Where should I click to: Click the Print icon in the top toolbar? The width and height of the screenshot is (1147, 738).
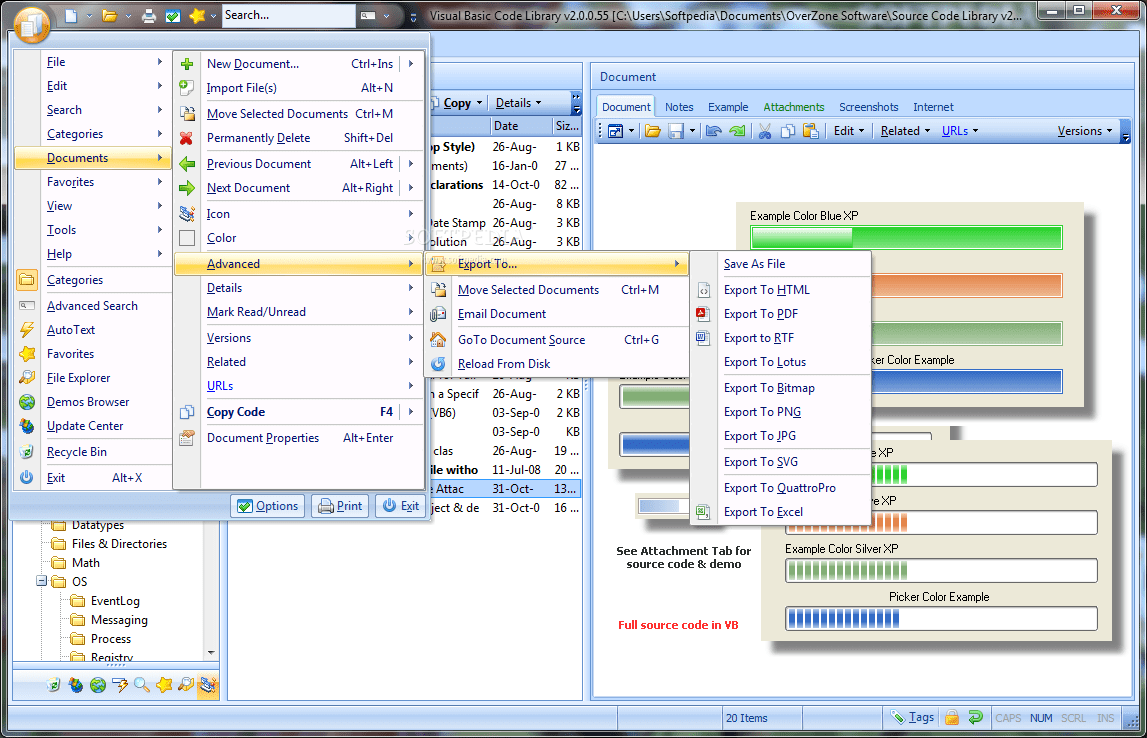148,15
